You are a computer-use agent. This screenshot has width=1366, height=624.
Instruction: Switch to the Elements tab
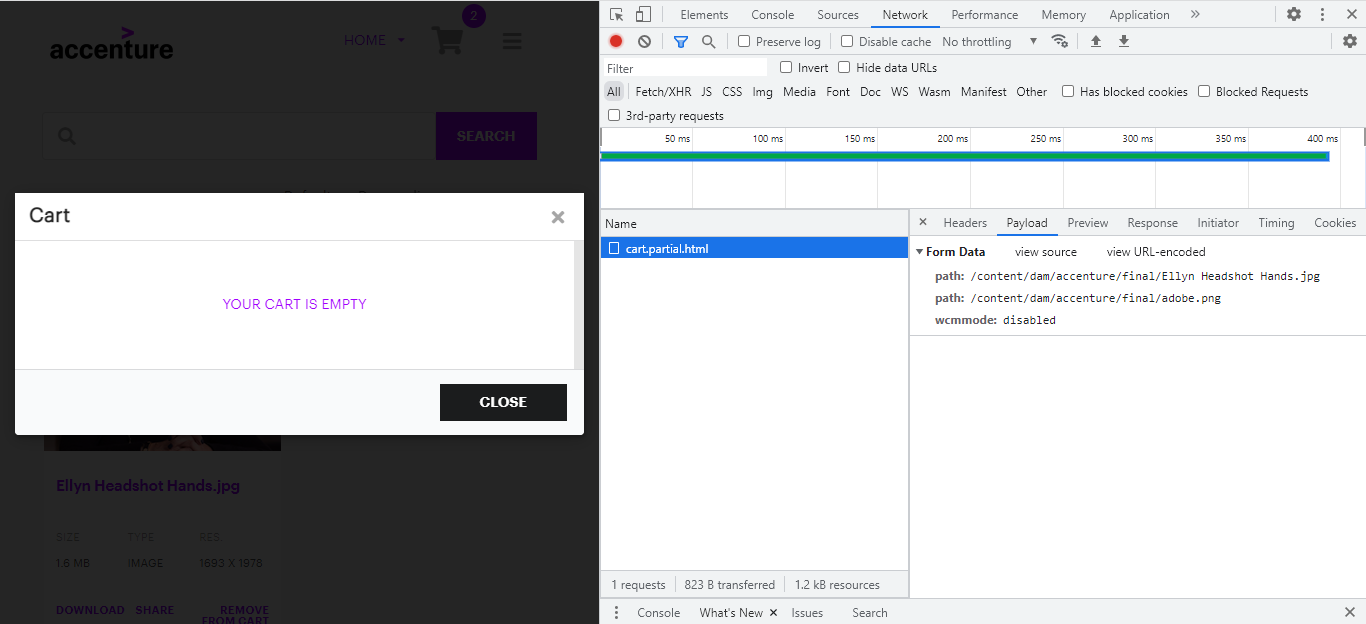point(704,14)
